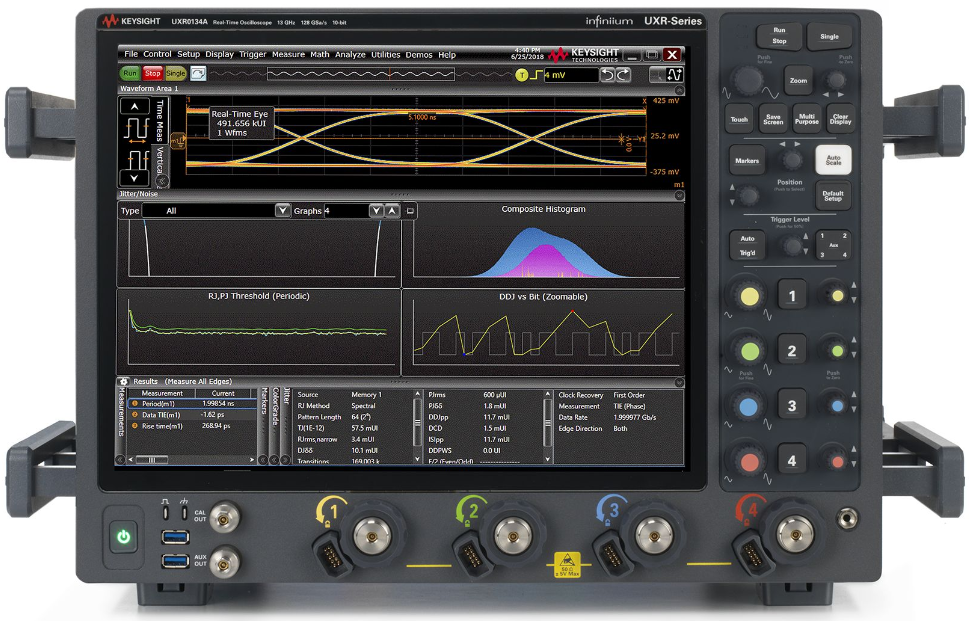Click the 4 mV trigger level field
The image size is (972, 621).
point(571,75)
